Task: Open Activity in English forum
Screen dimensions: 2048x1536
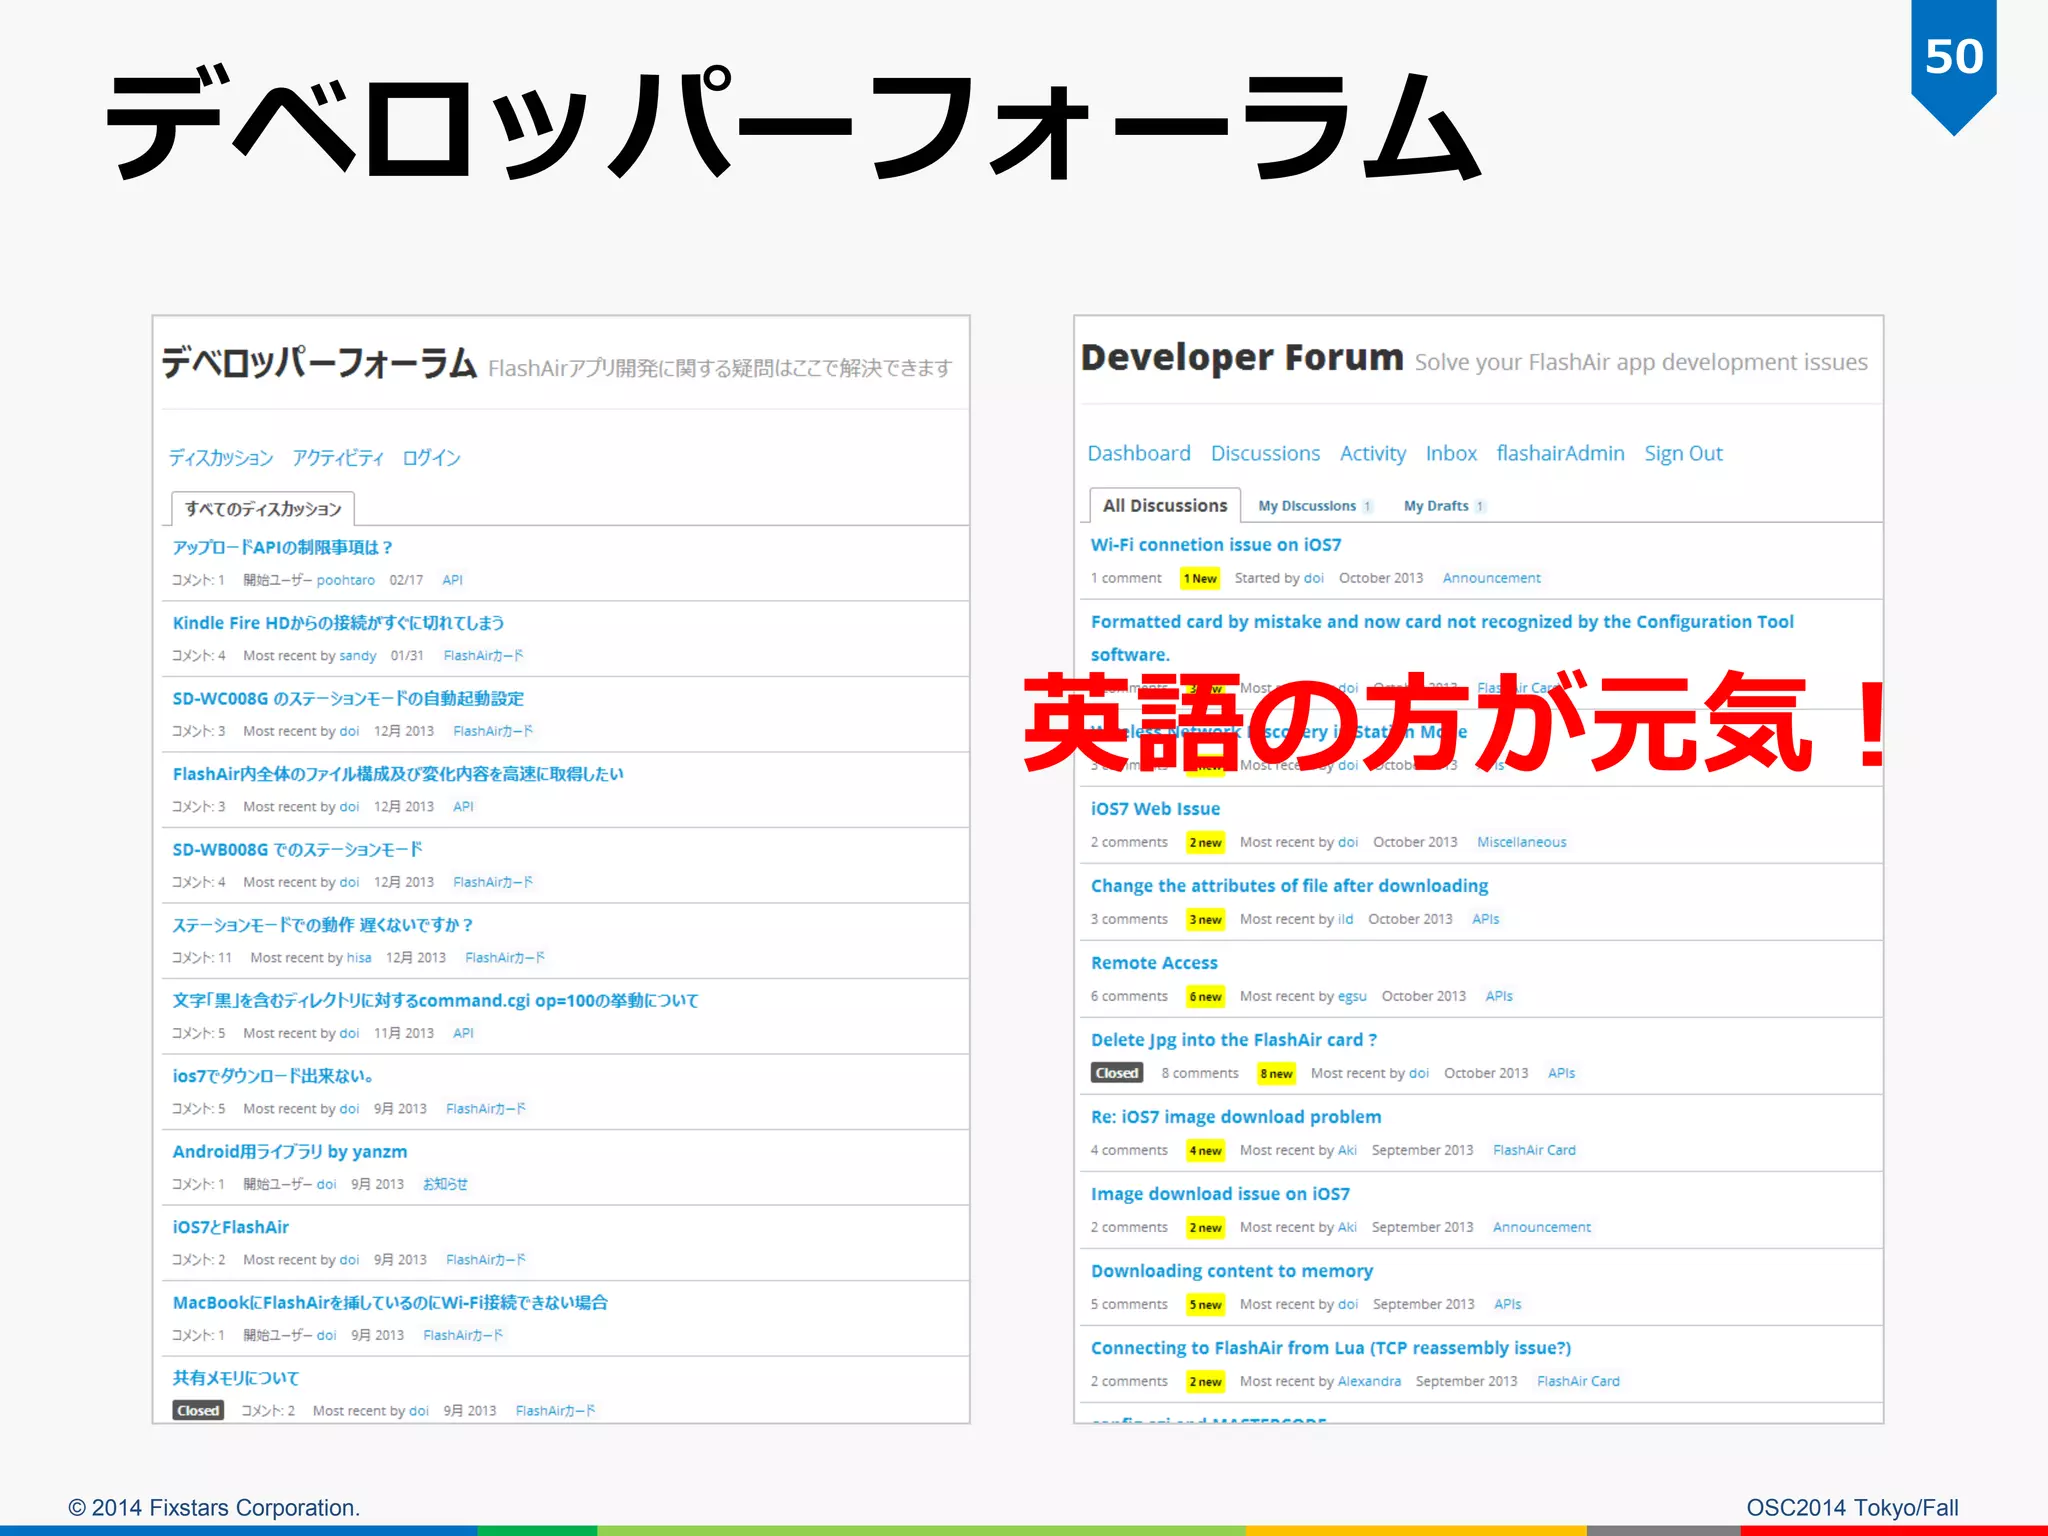Action: pos(1373,453)
